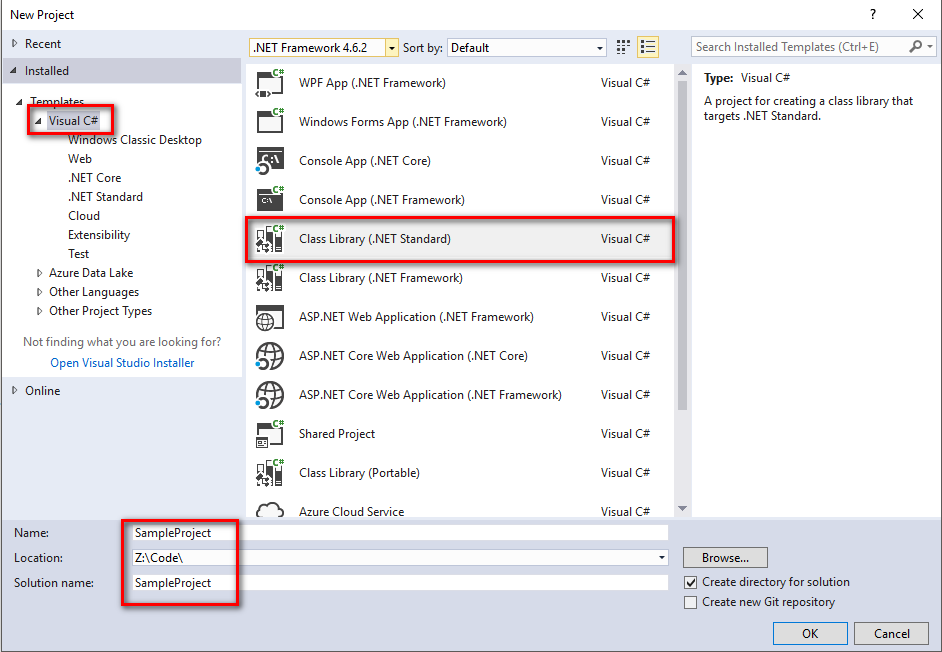Click the template list scroll down arrow
This screenshot has height=652, width=942.
point(682,508)
